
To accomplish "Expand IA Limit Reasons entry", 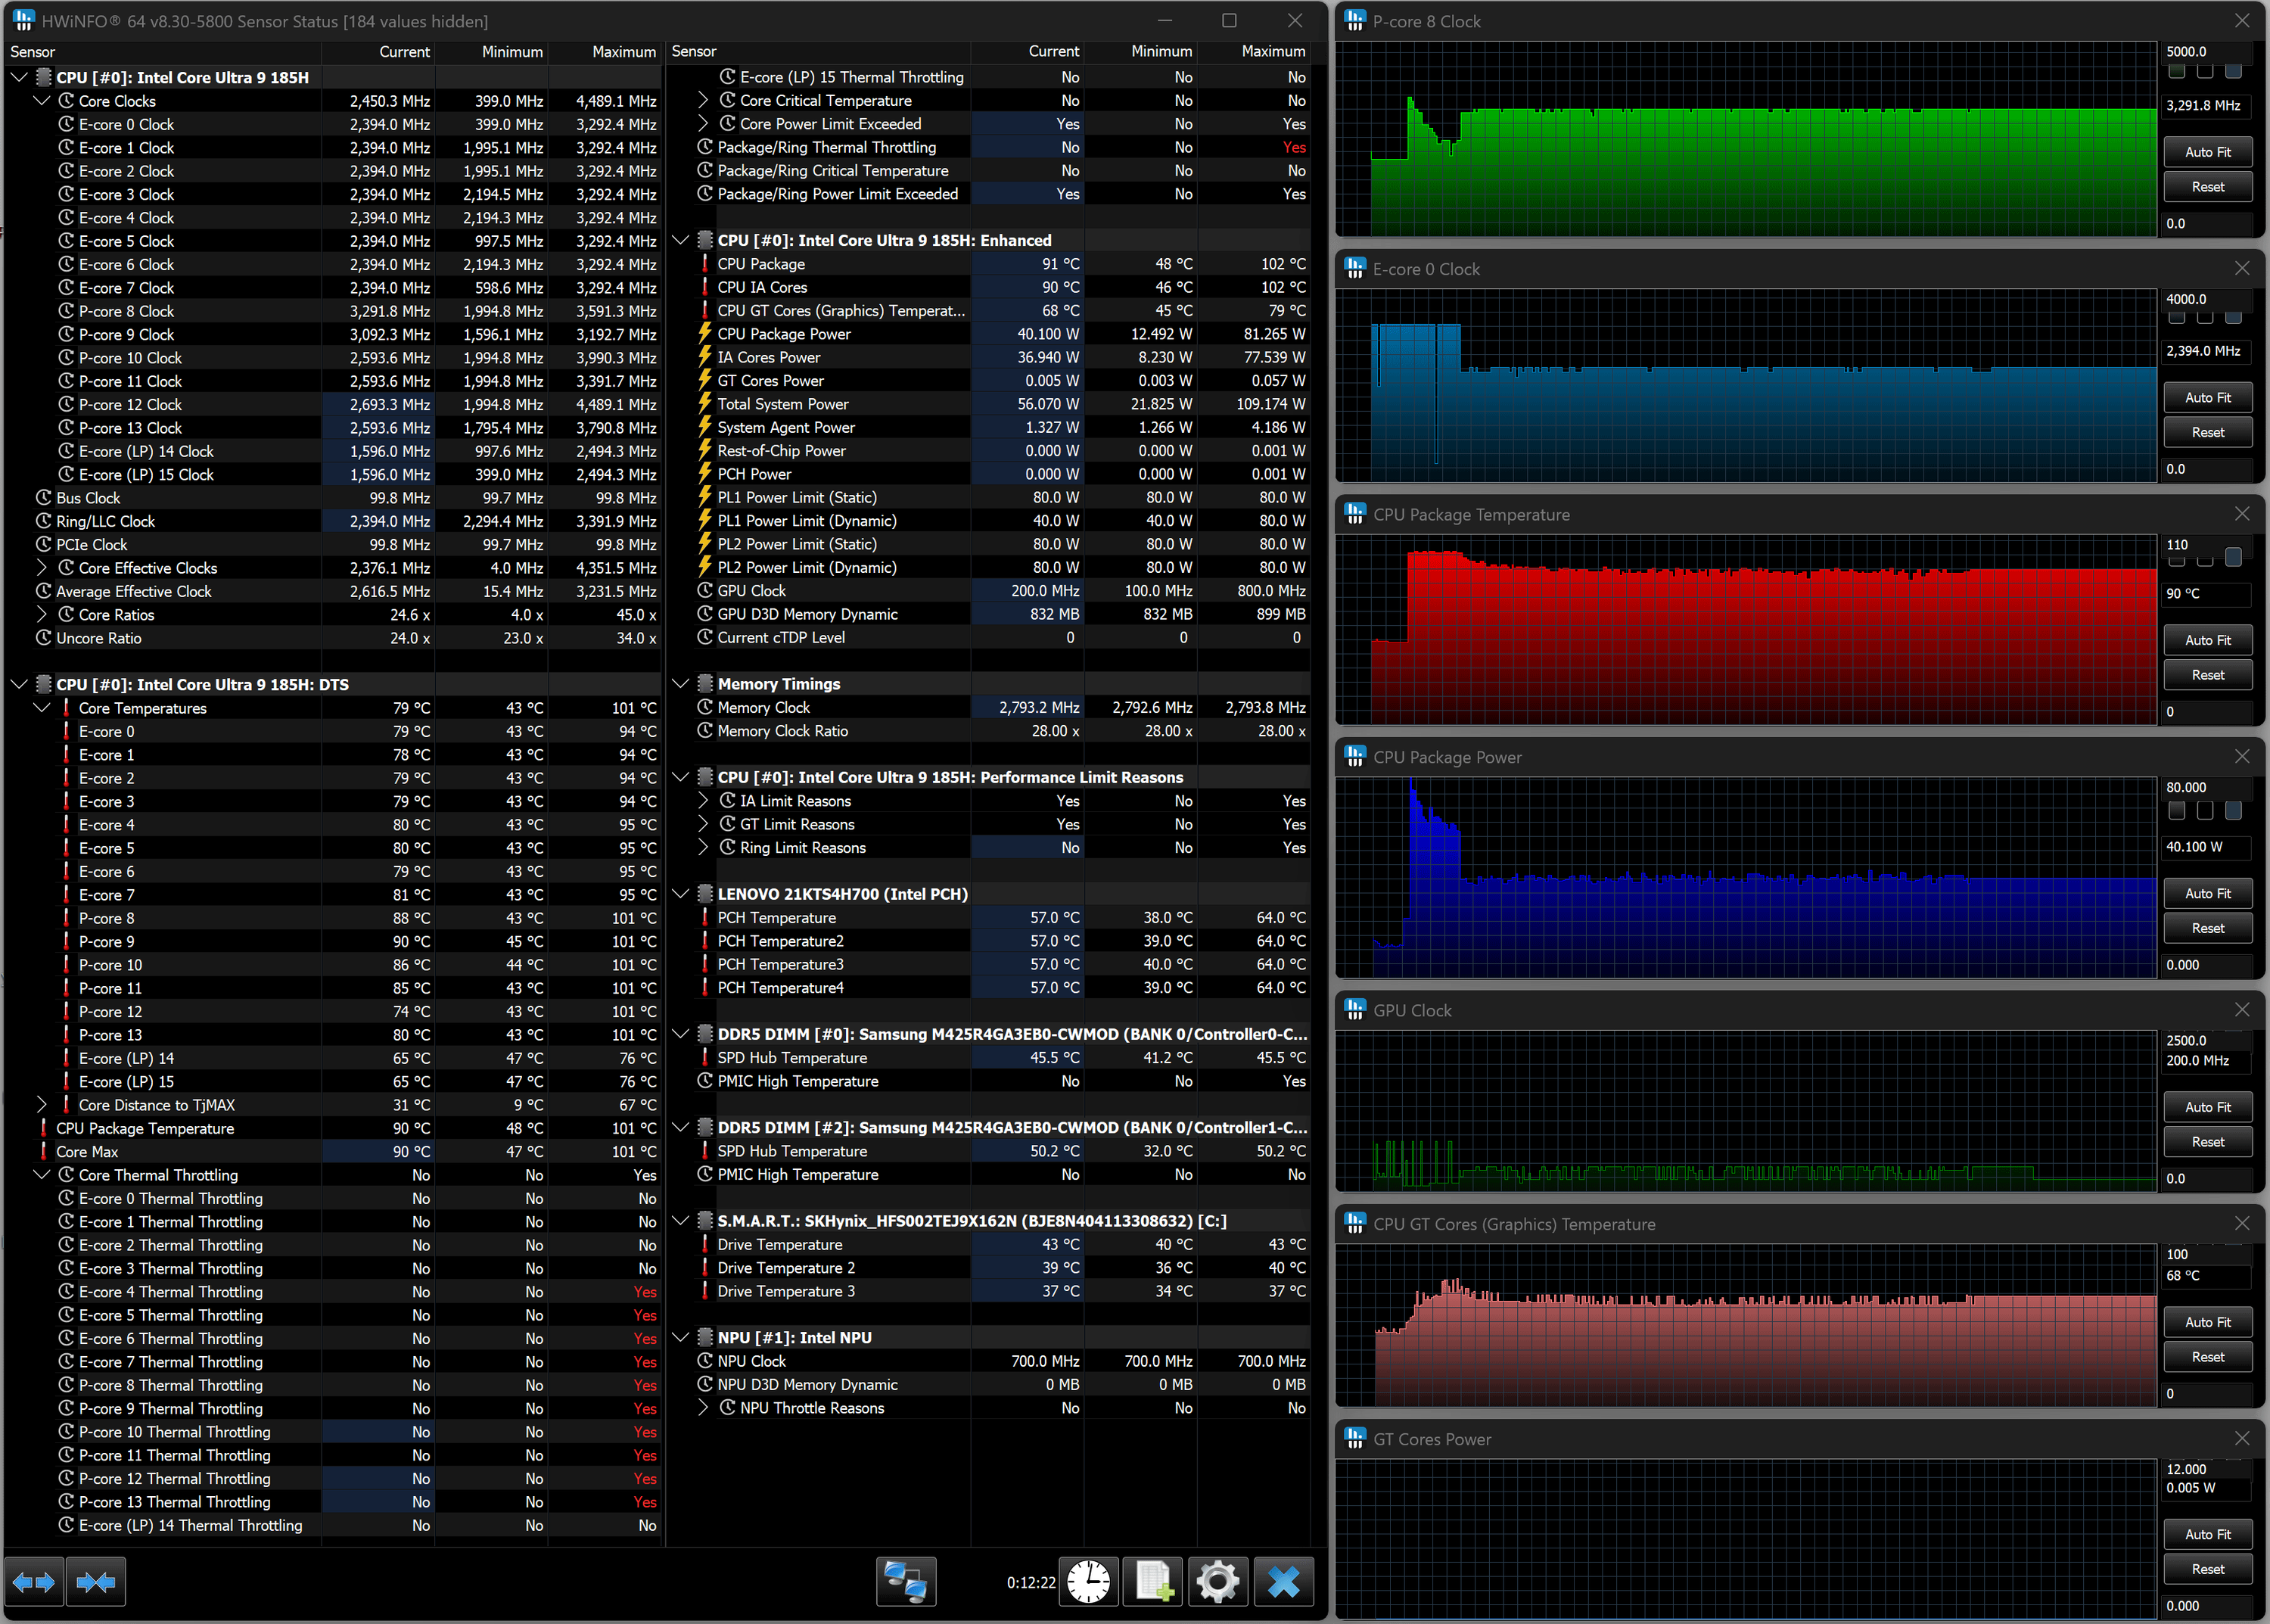I will pos(703,801).
